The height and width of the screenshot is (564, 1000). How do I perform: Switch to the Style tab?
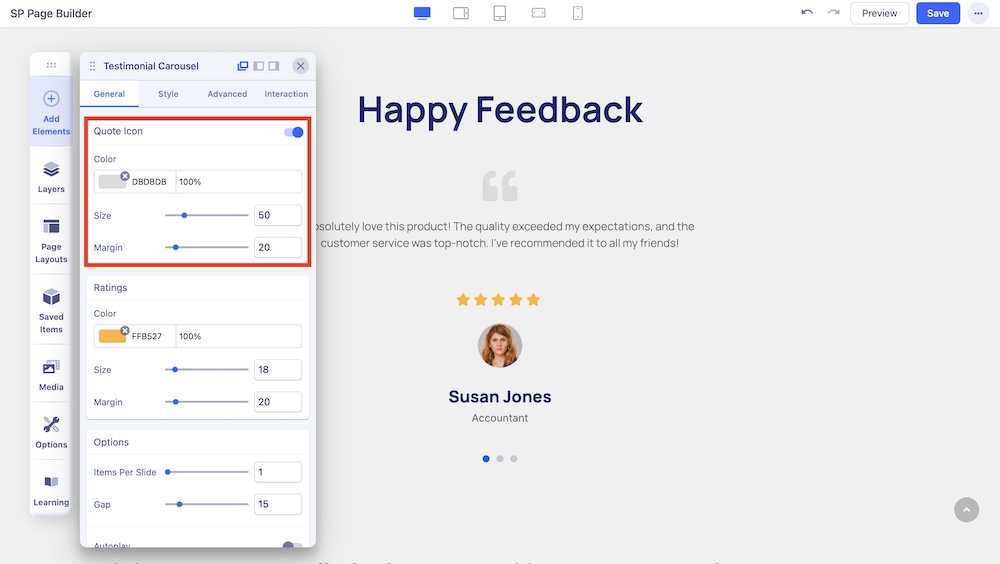pyautogui.click(x=168, y=94)
